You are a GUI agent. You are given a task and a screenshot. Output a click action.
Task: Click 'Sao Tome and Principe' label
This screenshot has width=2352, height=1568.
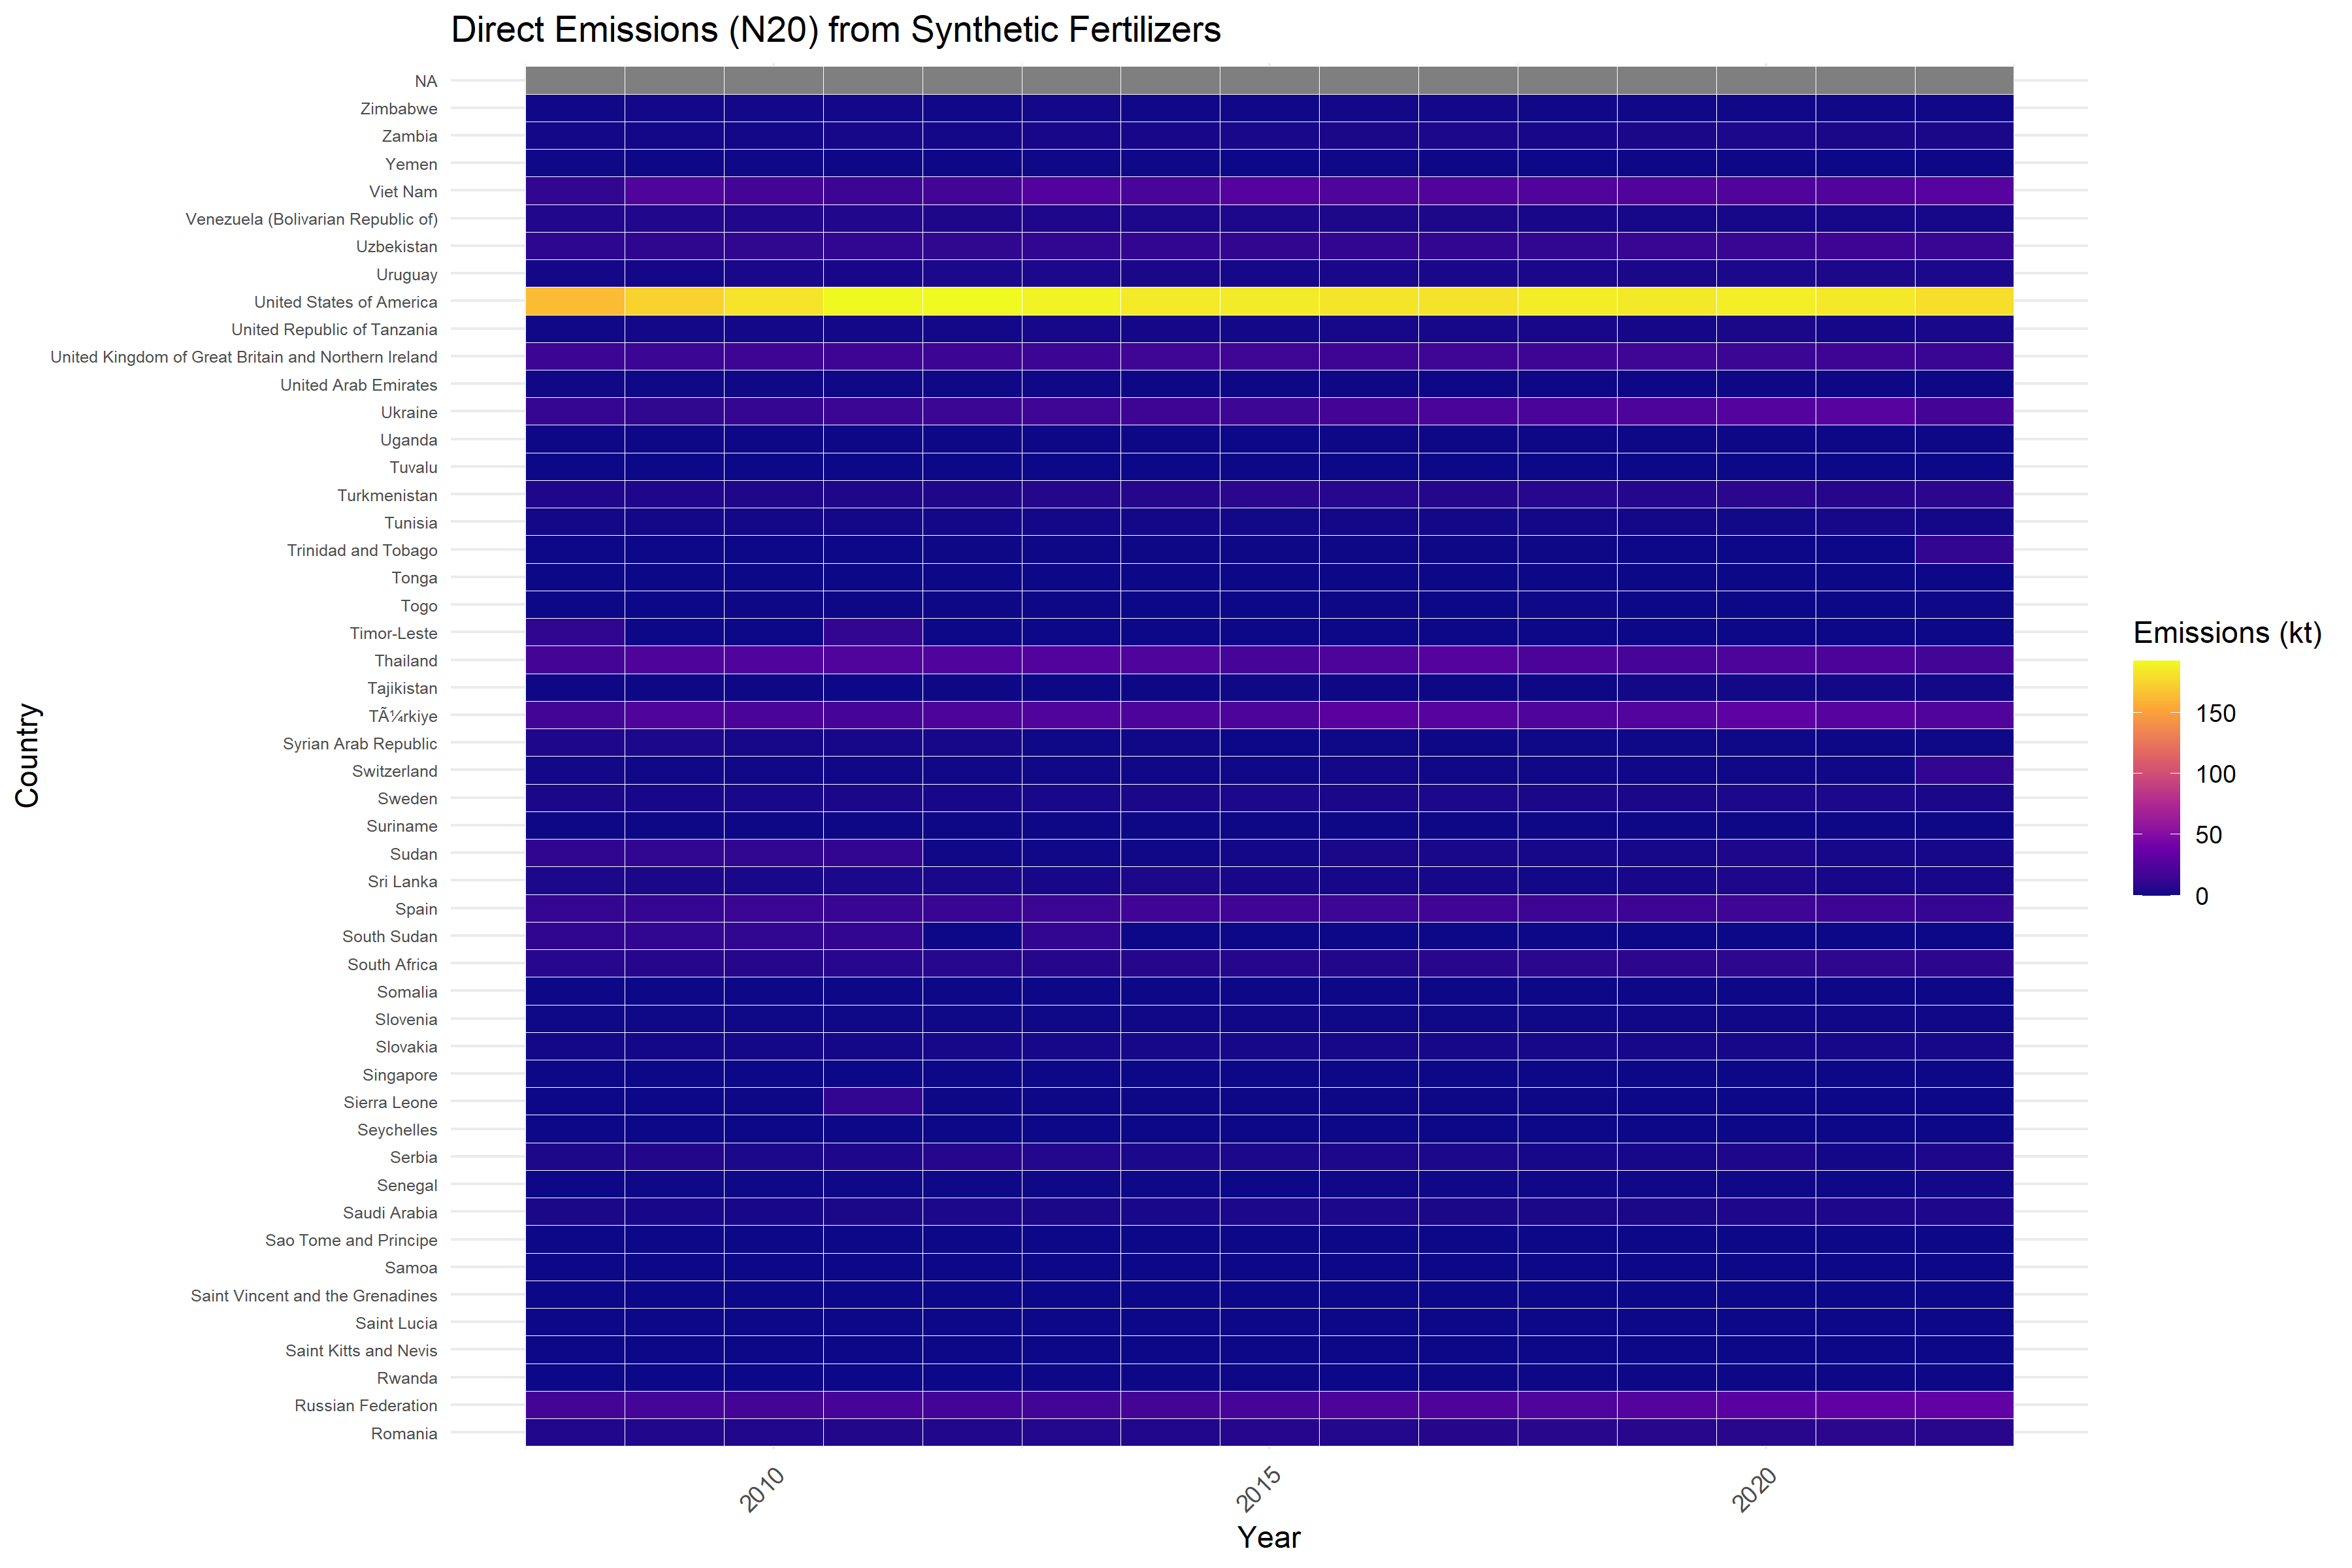pos(351,1241)
